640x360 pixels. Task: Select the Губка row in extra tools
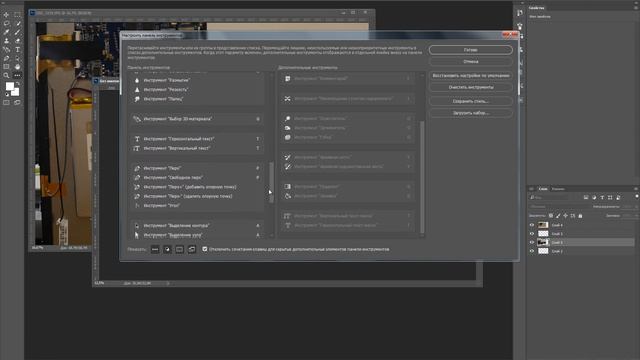(347, 138)
